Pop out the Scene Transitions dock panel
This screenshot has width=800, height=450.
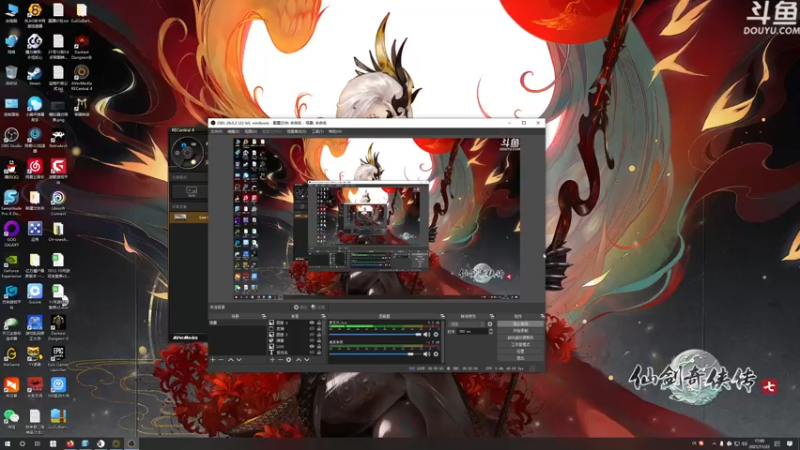pos(492,316)
